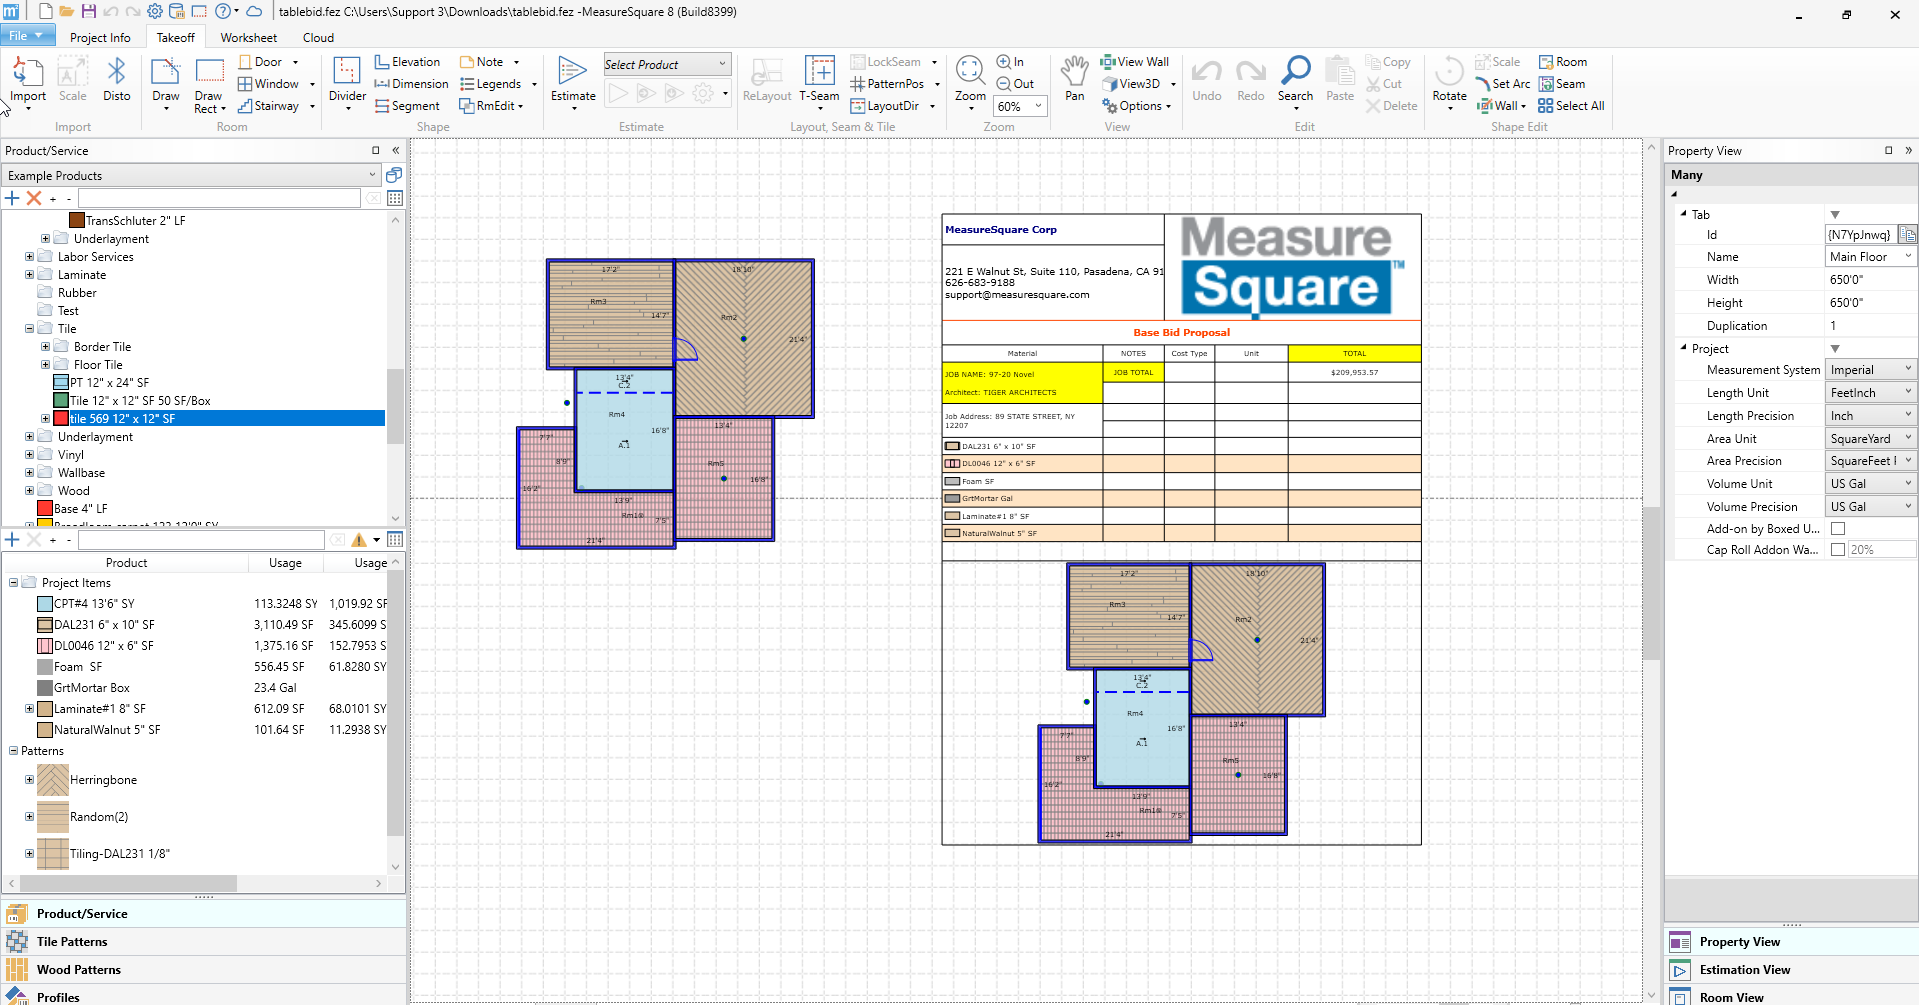Collapse the Tile folder
This screenshot has width=1919, height=1005.
point(29,329)
